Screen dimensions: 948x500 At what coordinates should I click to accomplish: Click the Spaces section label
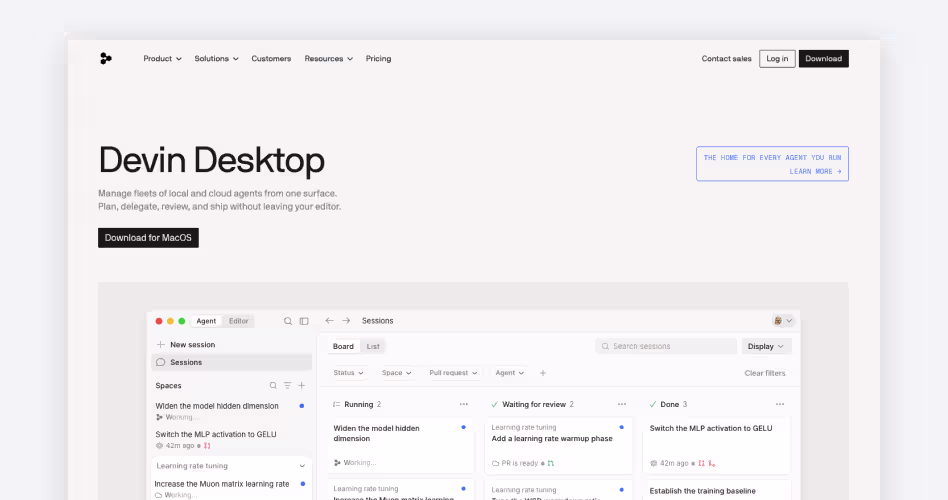(168, 386)
